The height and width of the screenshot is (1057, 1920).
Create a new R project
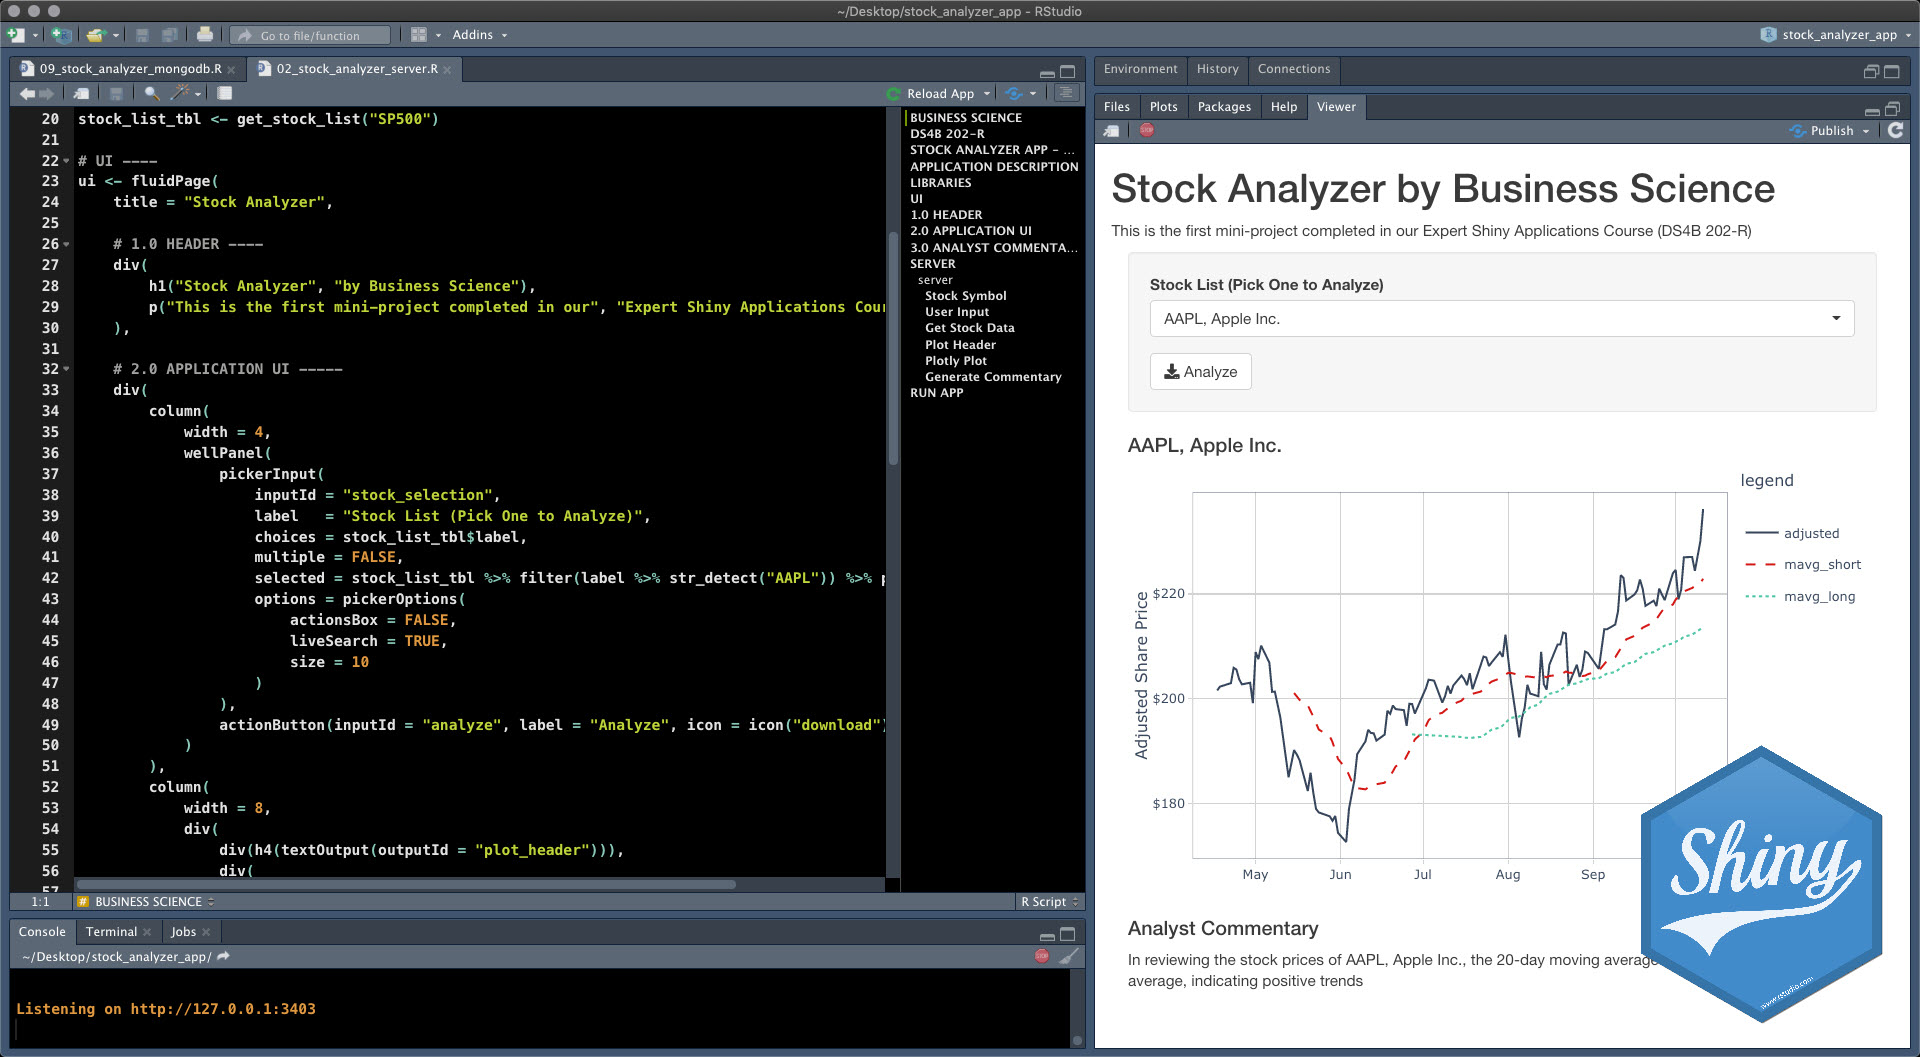(61, 35)
